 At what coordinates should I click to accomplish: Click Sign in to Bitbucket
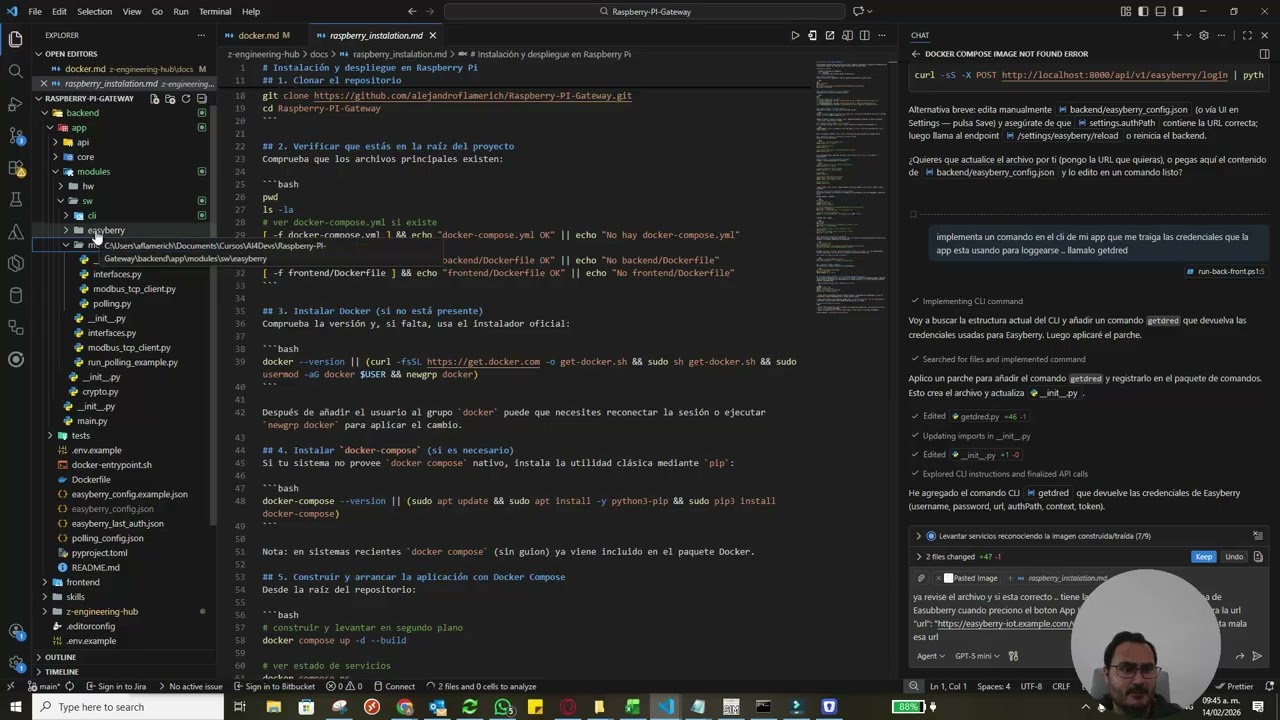(274, 686)
